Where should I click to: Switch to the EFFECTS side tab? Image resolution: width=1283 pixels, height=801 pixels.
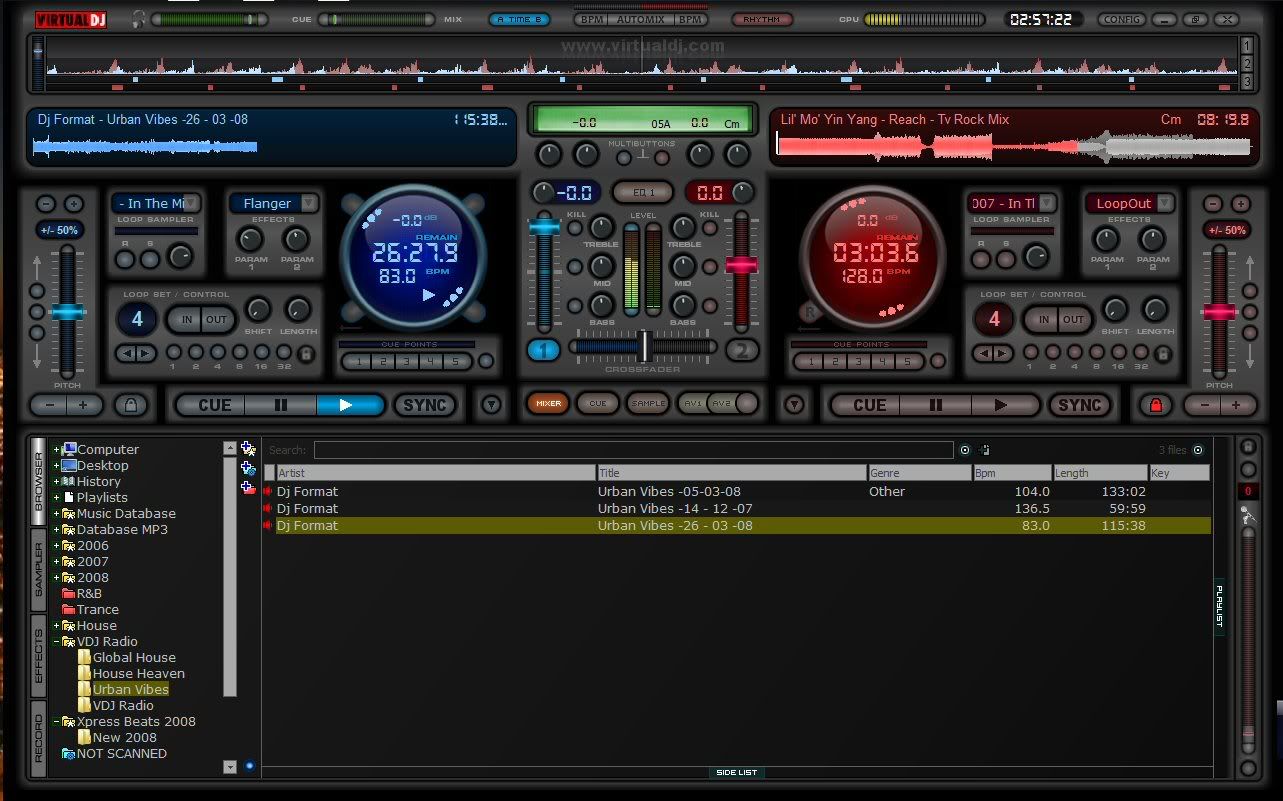(x=39, y=656)
